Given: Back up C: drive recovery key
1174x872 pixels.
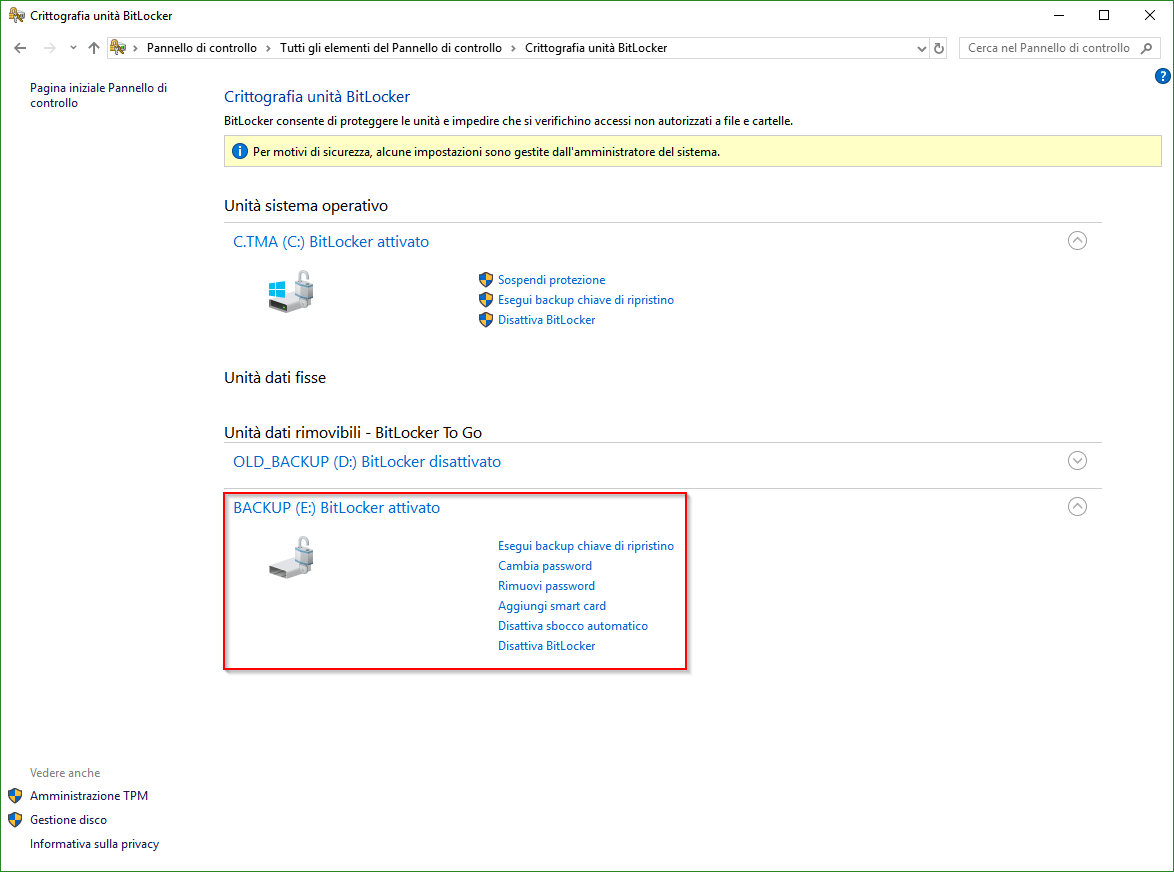Looking at the screenshot, I should (586, 299).
